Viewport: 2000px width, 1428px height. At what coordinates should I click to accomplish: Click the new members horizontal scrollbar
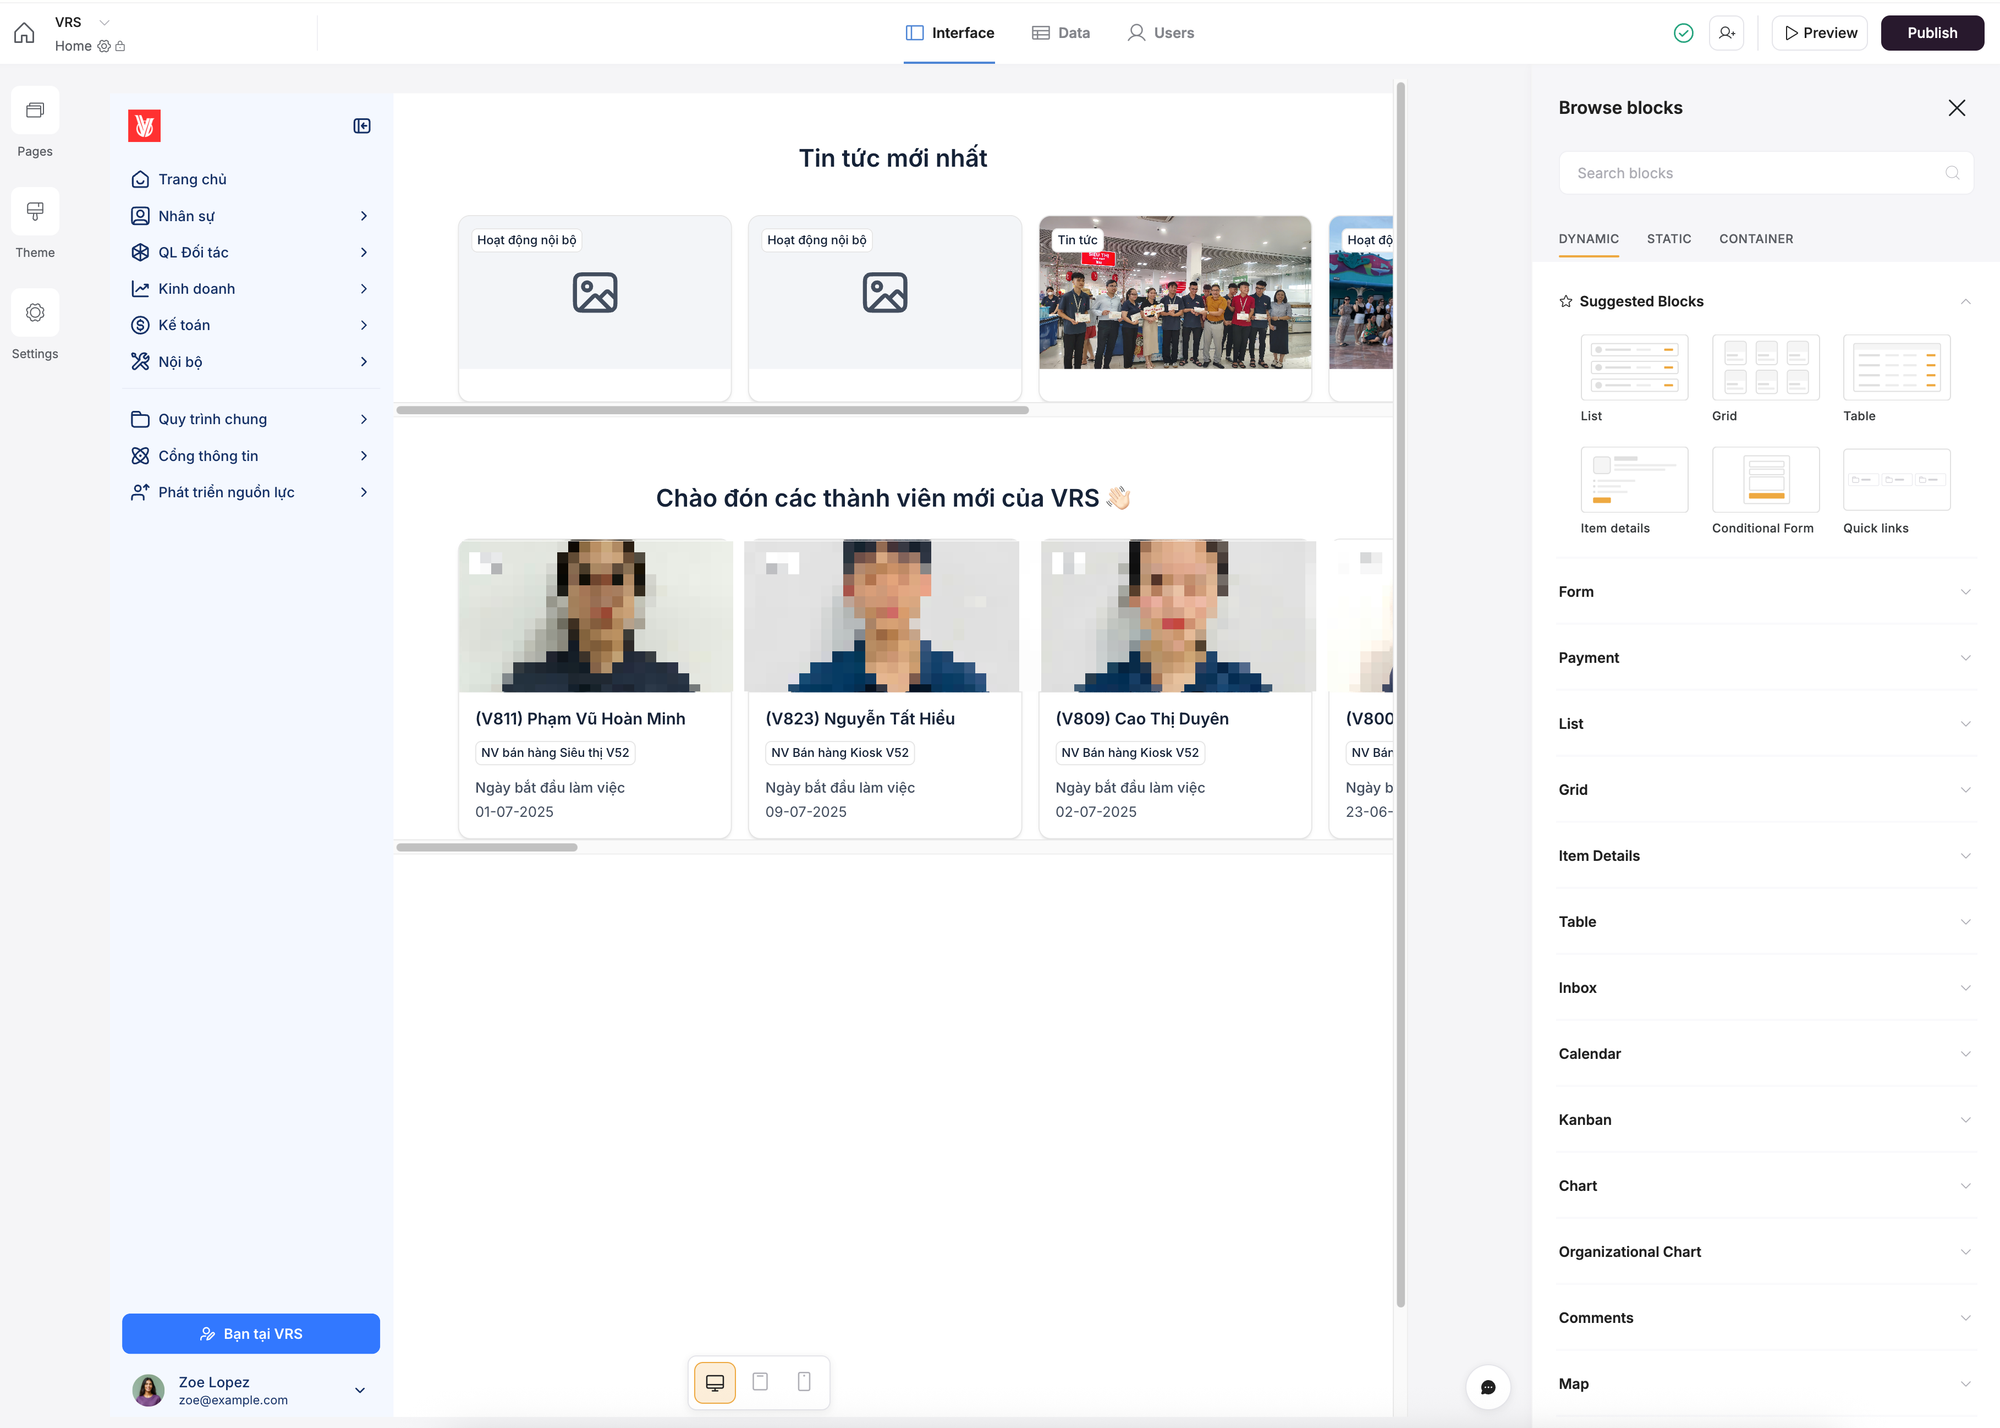(487, 847)
